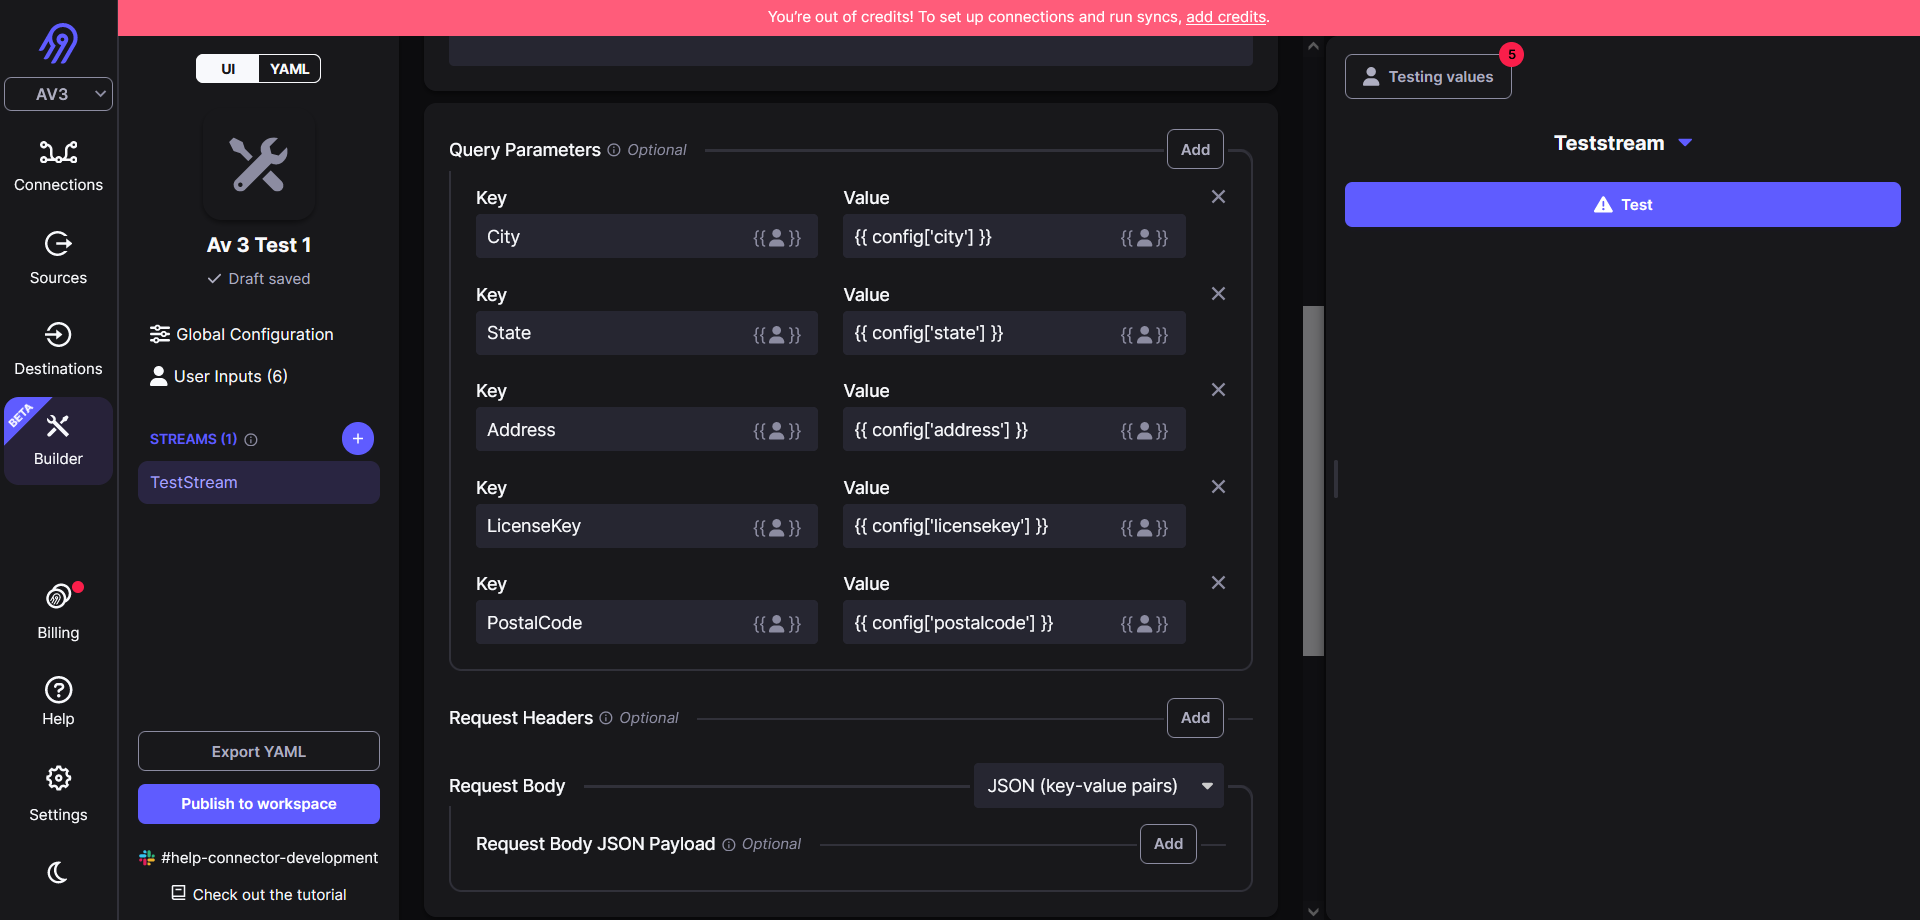1920x920 pixels.
Task: Select TestStream in streams list
Action: pyautogui.click(x=259, y=482)
